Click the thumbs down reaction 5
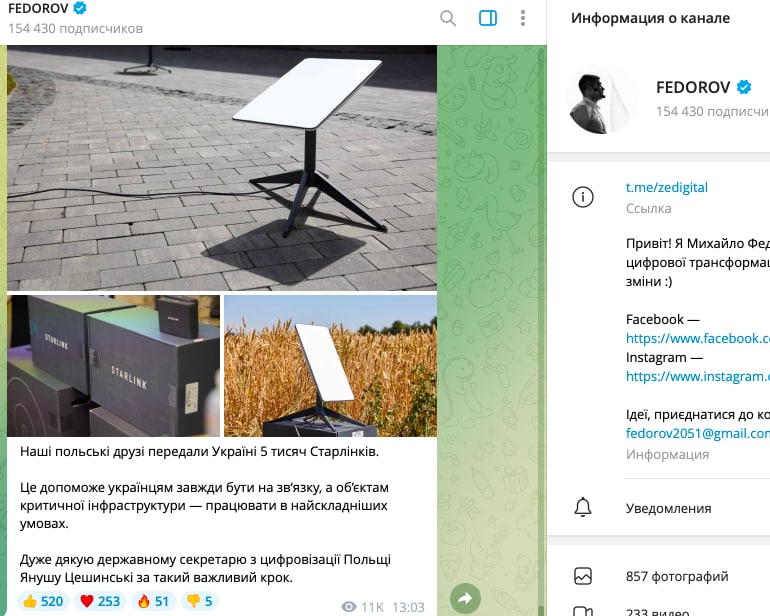The height and width of the screenshot is (616, 770). 199,601
